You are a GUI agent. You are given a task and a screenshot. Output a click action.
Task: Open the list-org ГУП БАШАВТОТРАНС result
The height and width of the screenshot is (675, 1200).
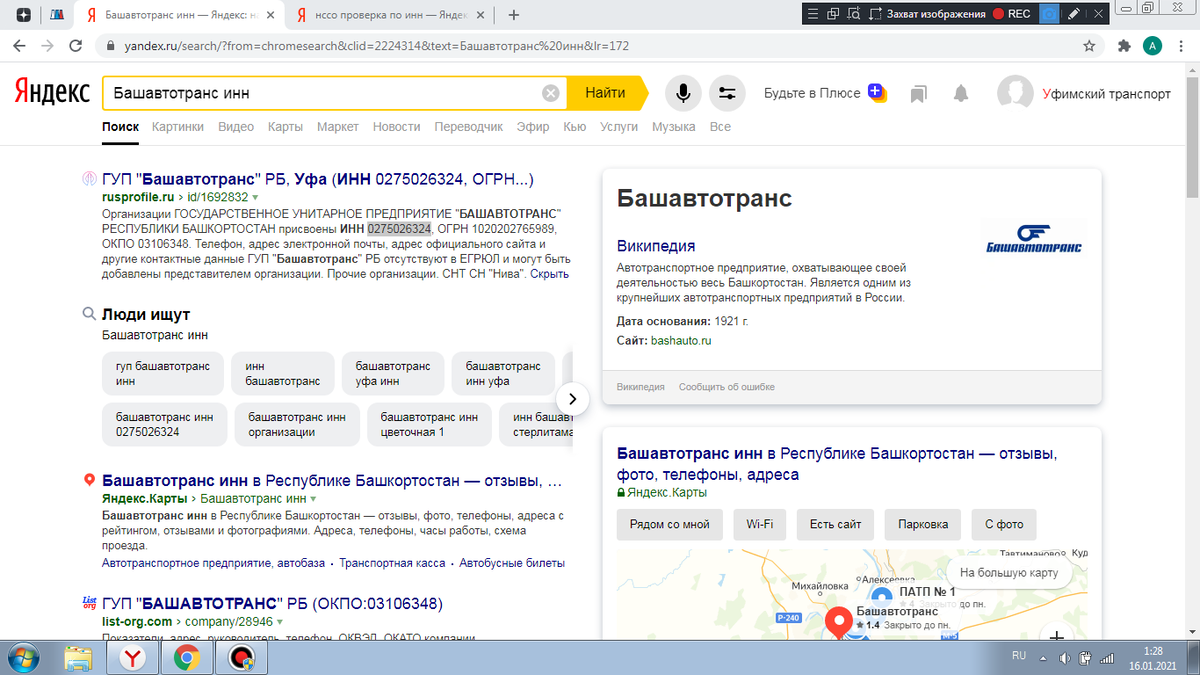pos(272,603)
